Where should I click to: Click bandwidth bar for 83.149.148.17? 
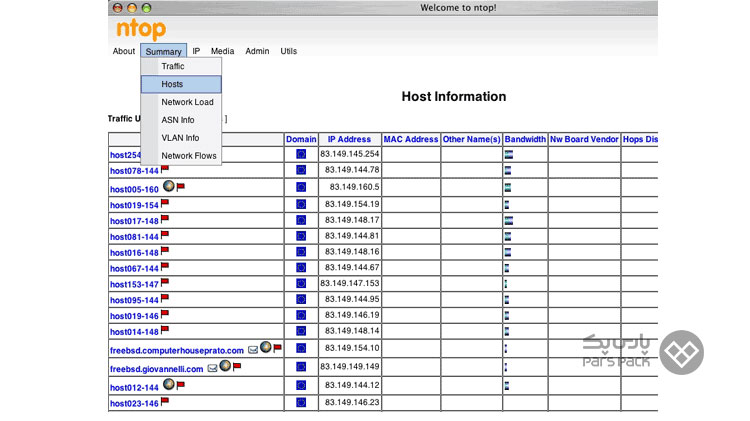pos(509,220)
